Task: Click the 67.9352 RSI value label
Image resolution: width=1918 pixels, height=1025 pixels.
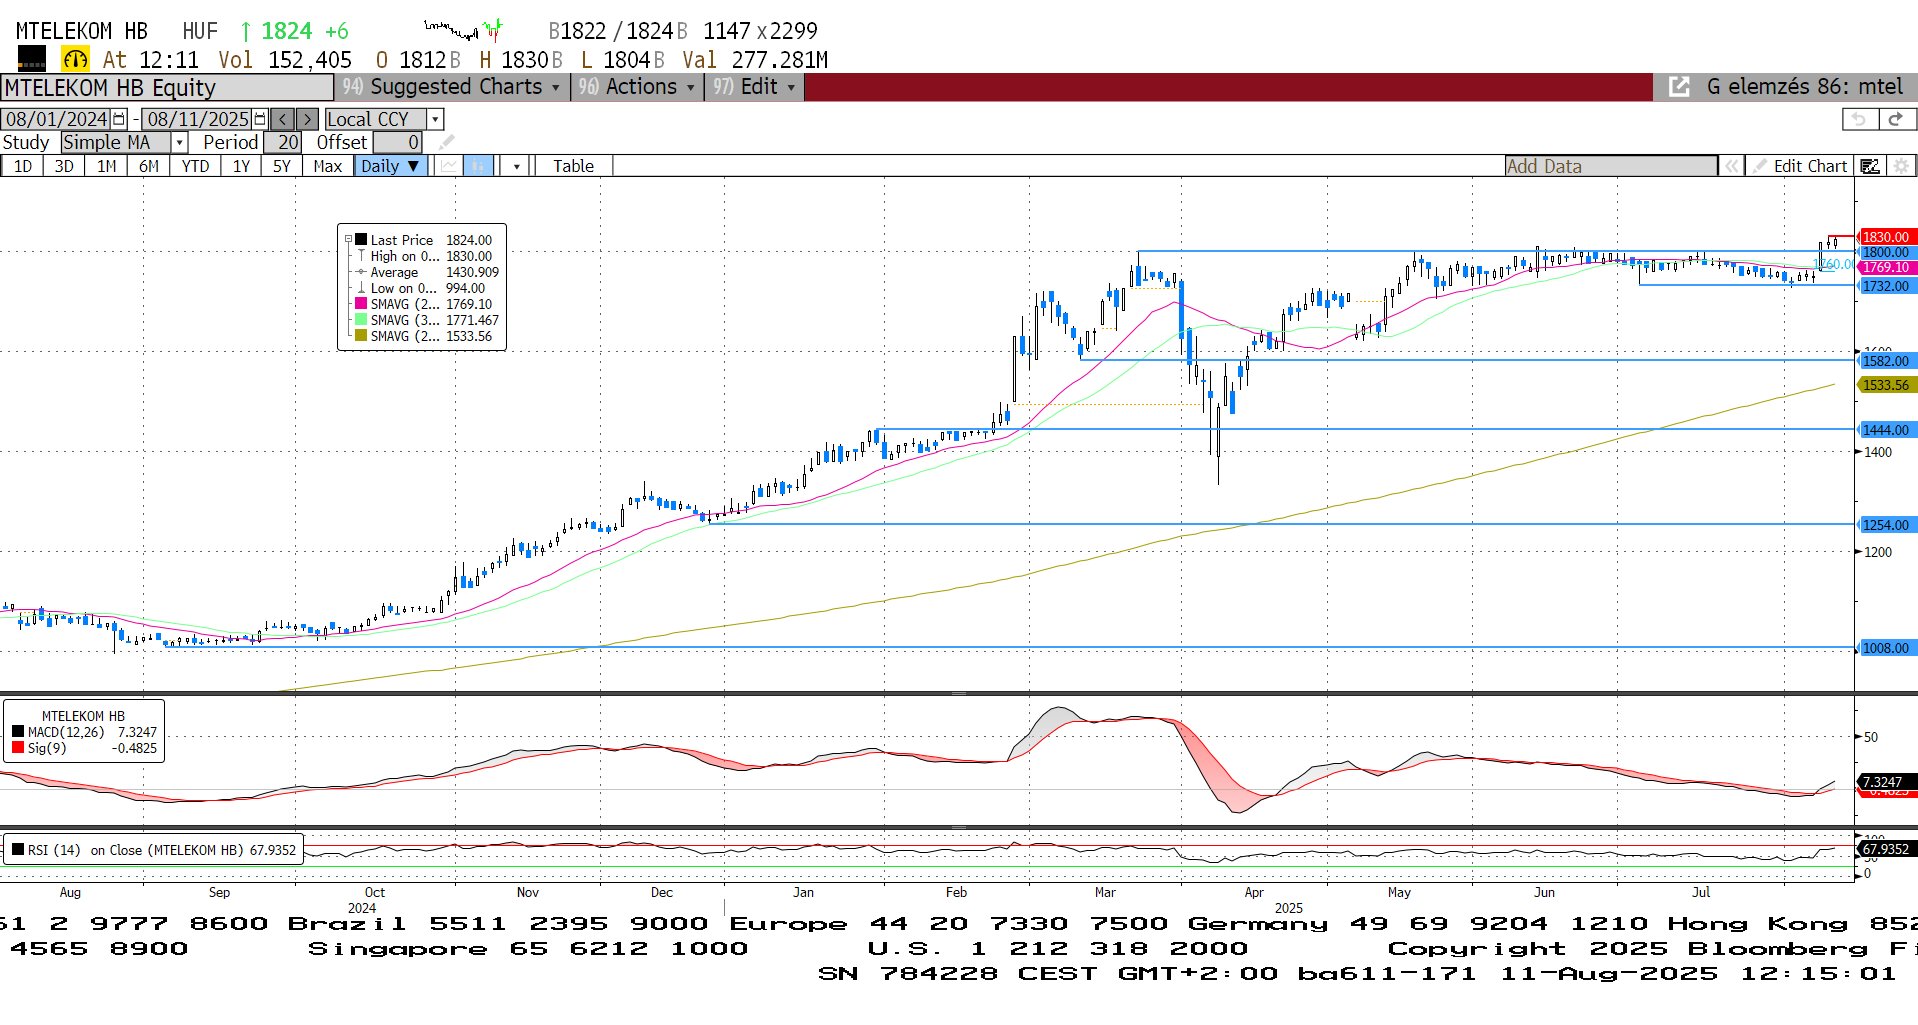Action: [1886, 849]
